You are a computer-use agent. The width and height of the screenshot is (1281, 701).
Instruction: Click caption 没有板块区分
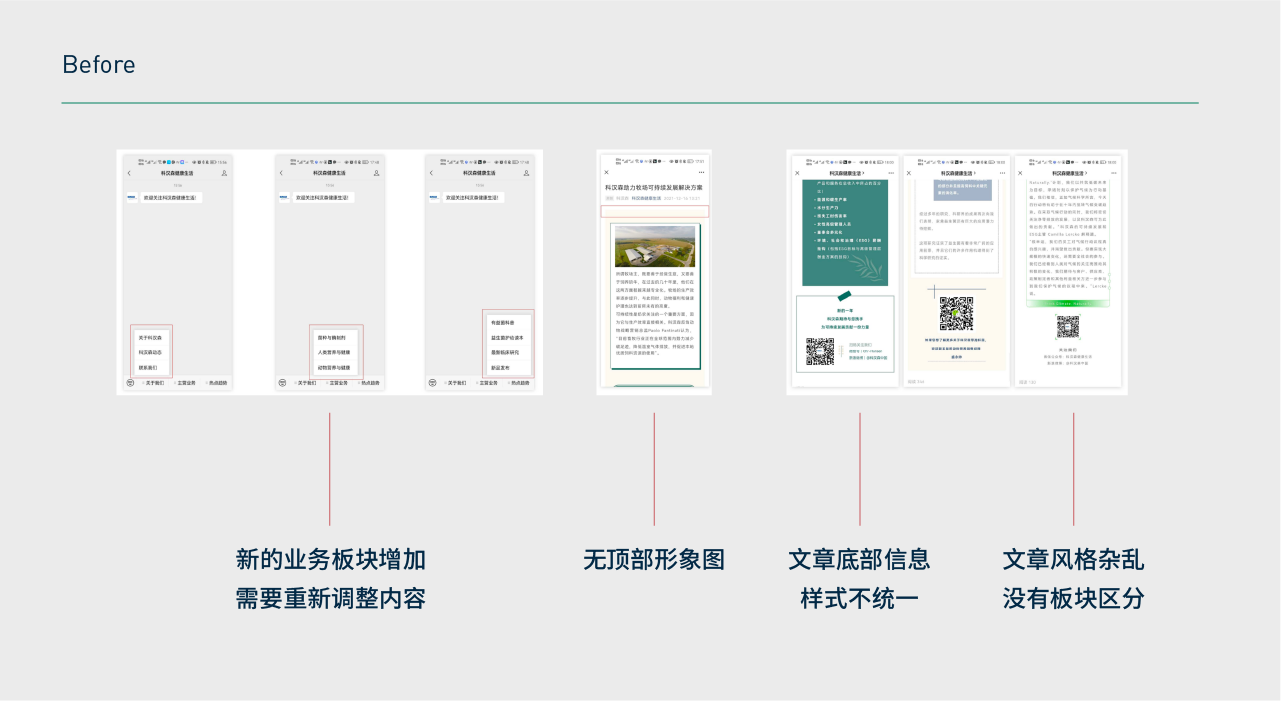(1073, 599)
